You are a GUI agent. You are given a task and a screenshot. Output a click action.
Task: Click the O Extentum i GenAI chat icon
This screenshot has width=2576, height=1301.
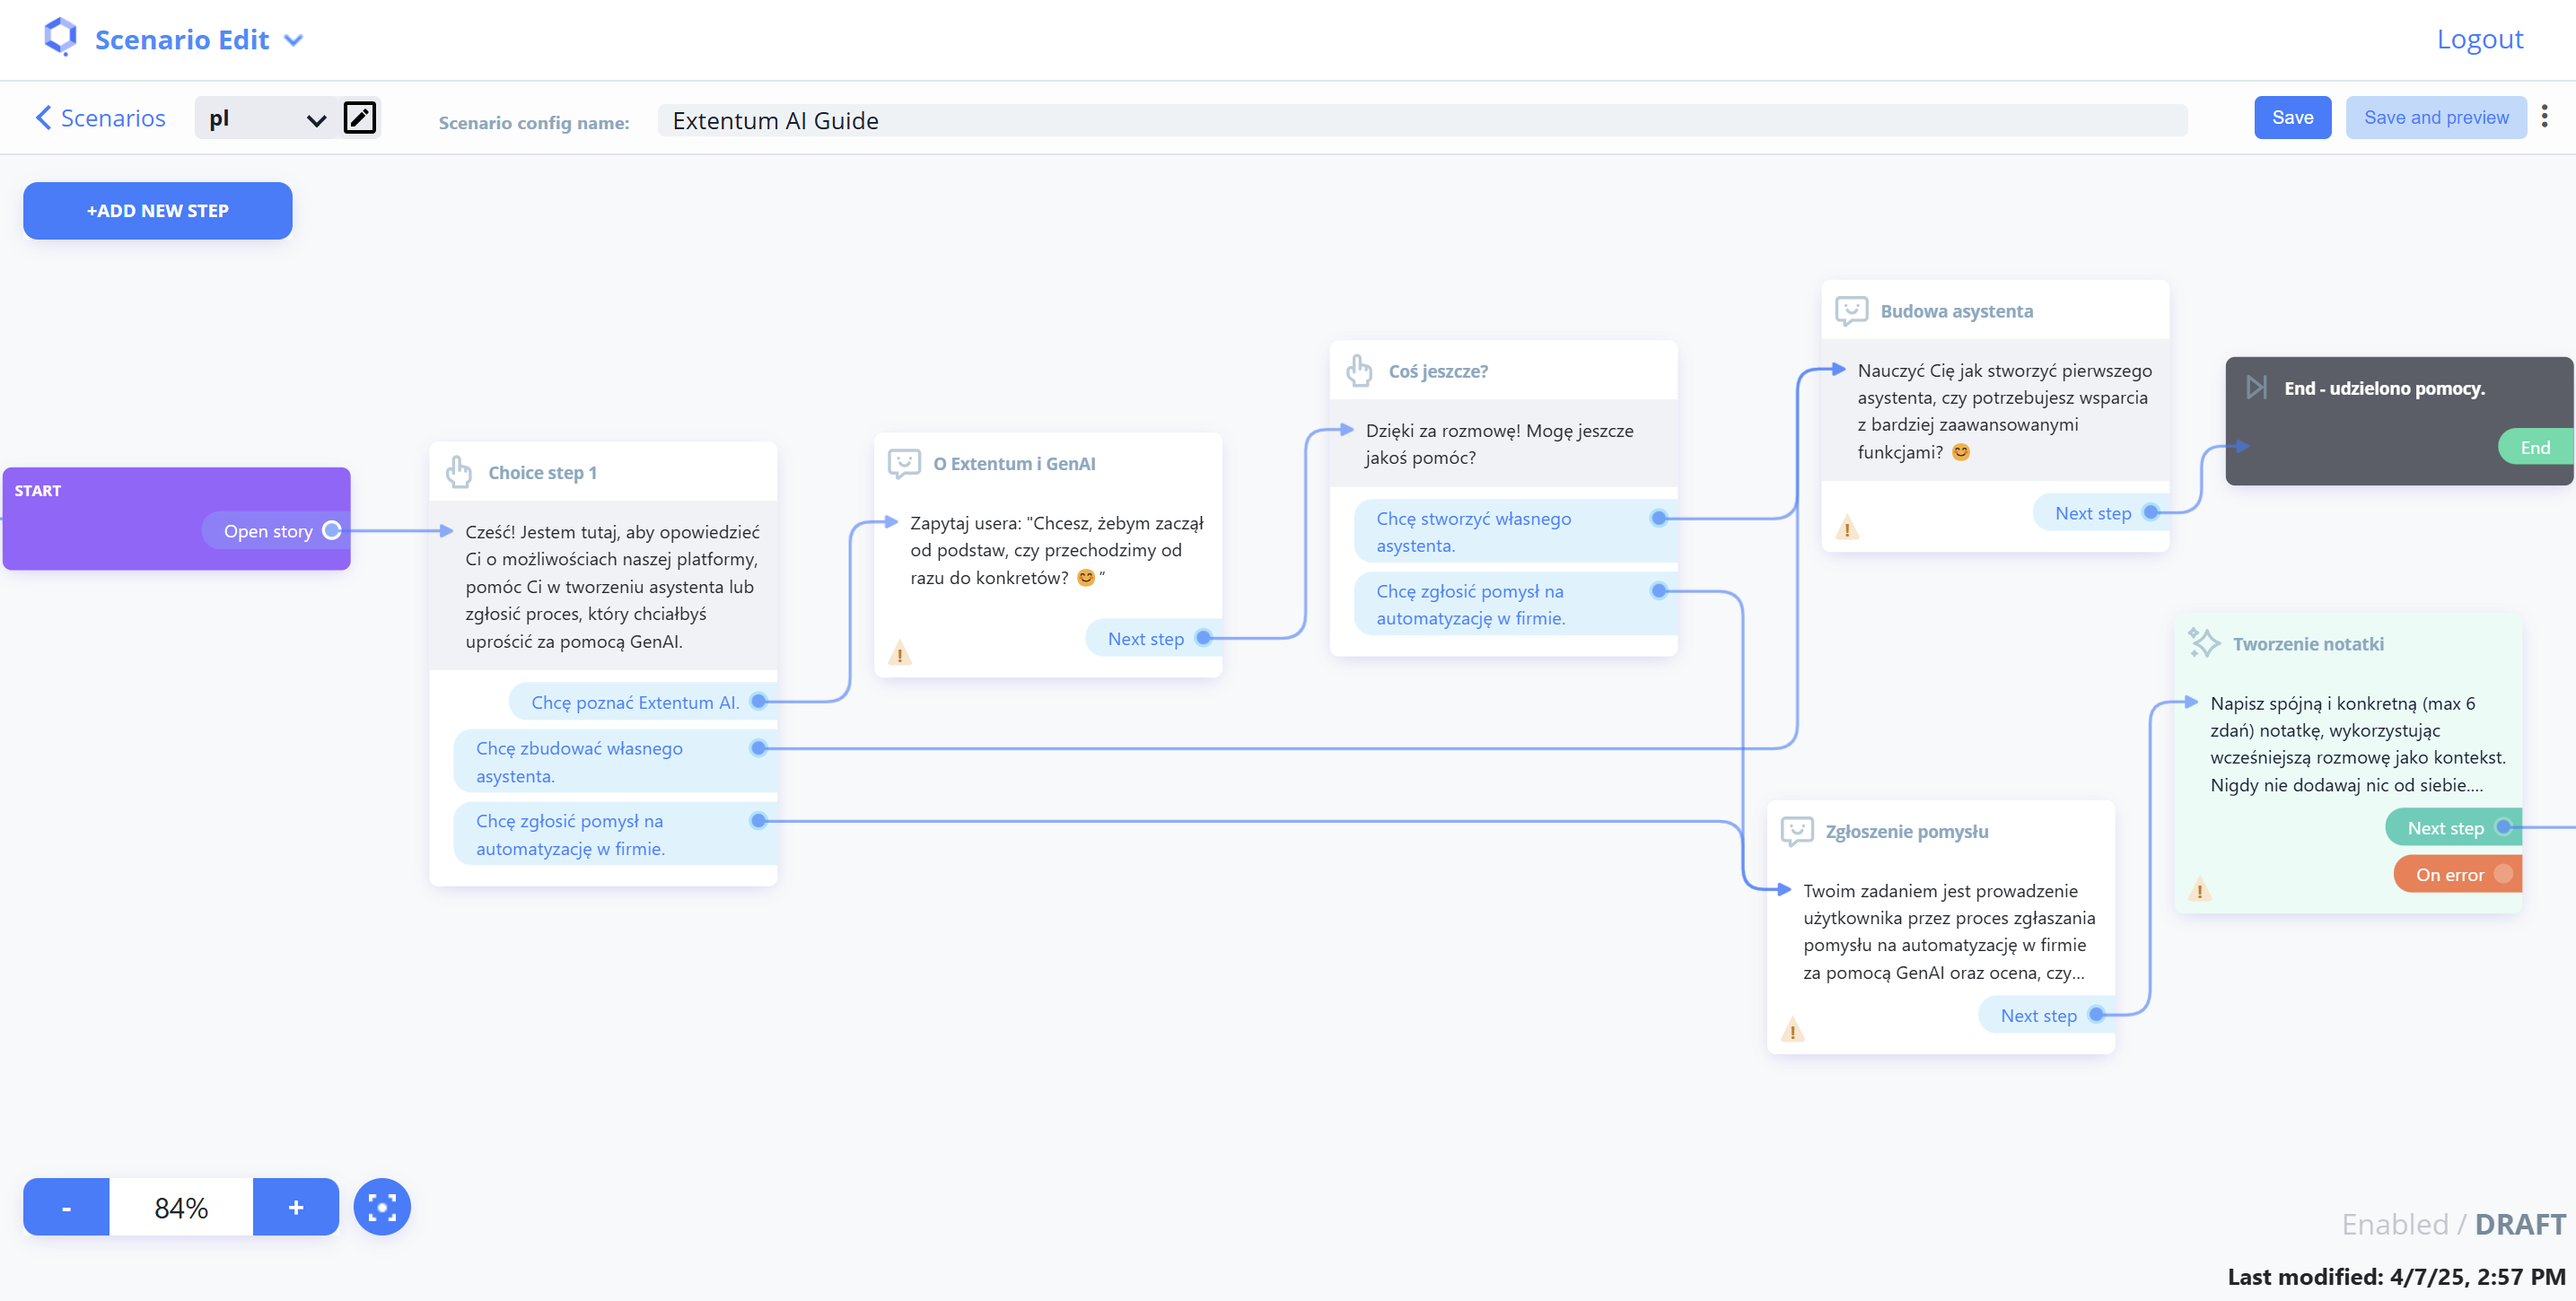[x=904, y=463]
